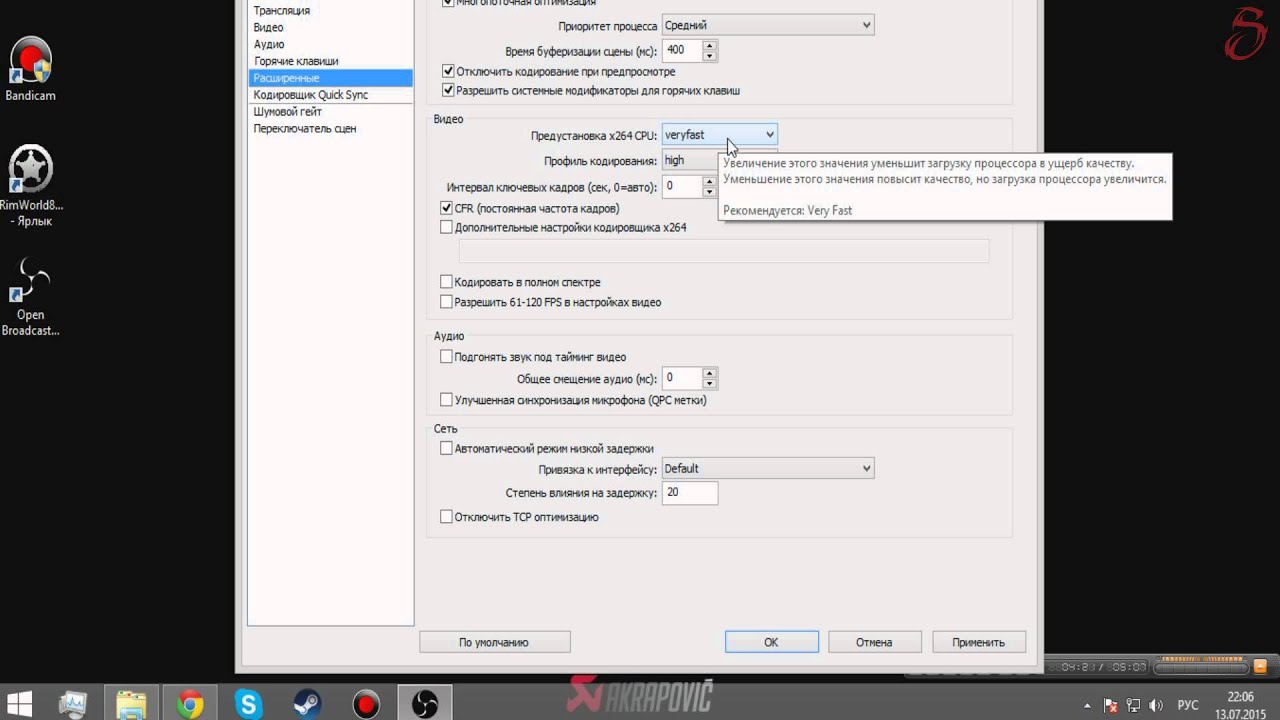Toggle 'Автоматический режим низкой задержки'
This screenshot has width=1280, height=720.
point(447,448)
